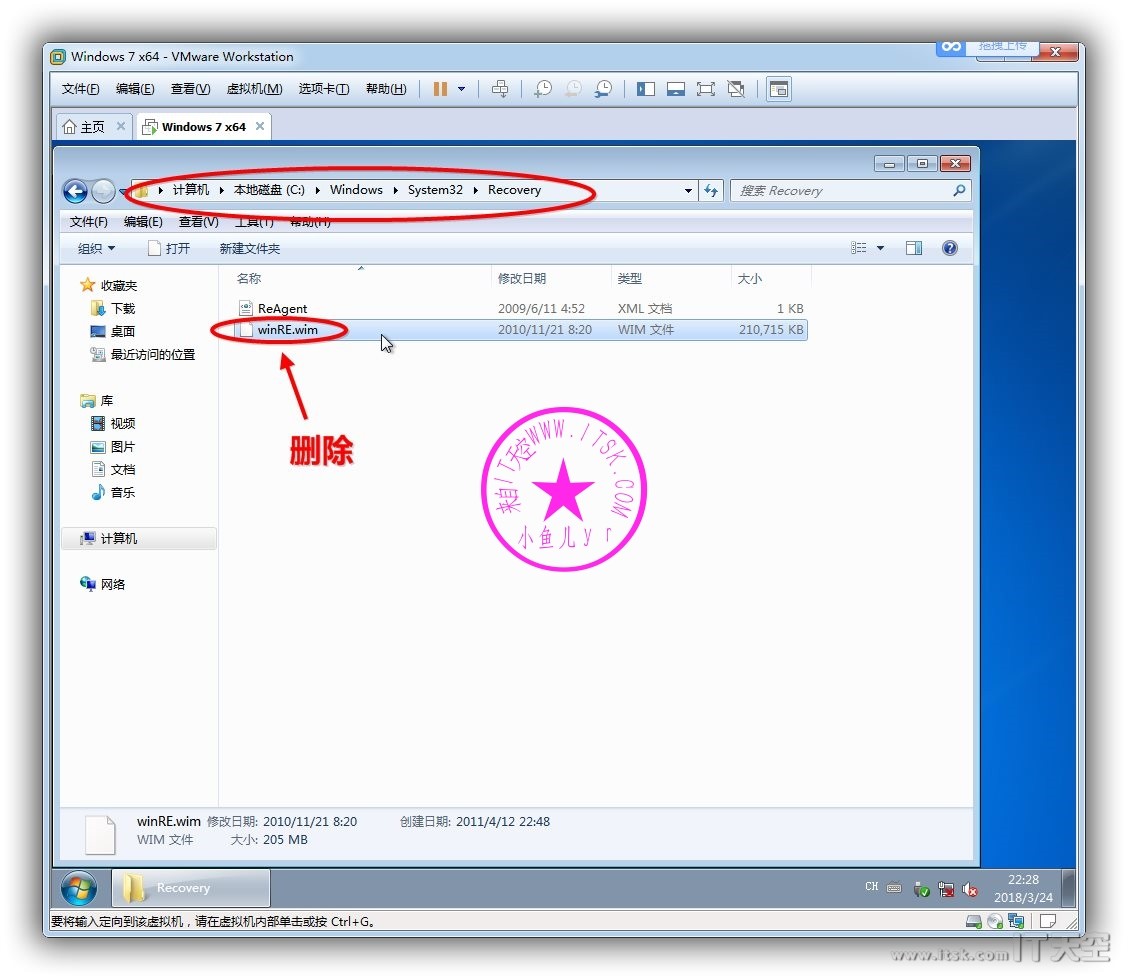Open the power options dropdown arrow
Screen dimensions: 1128x980
point(461,89)
